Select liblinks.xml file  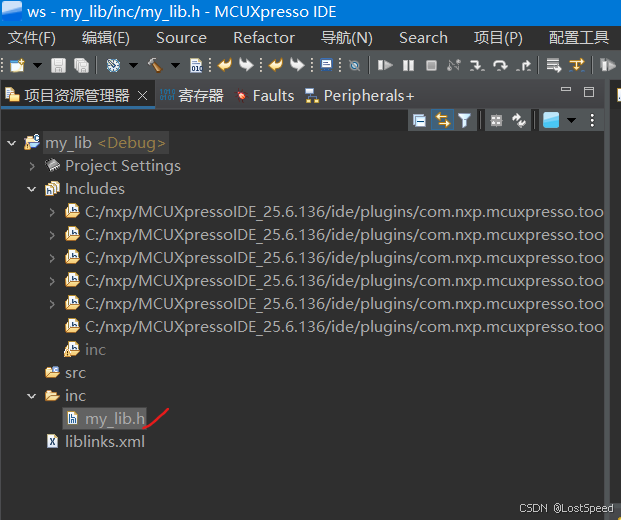click(x=105, y=442)
